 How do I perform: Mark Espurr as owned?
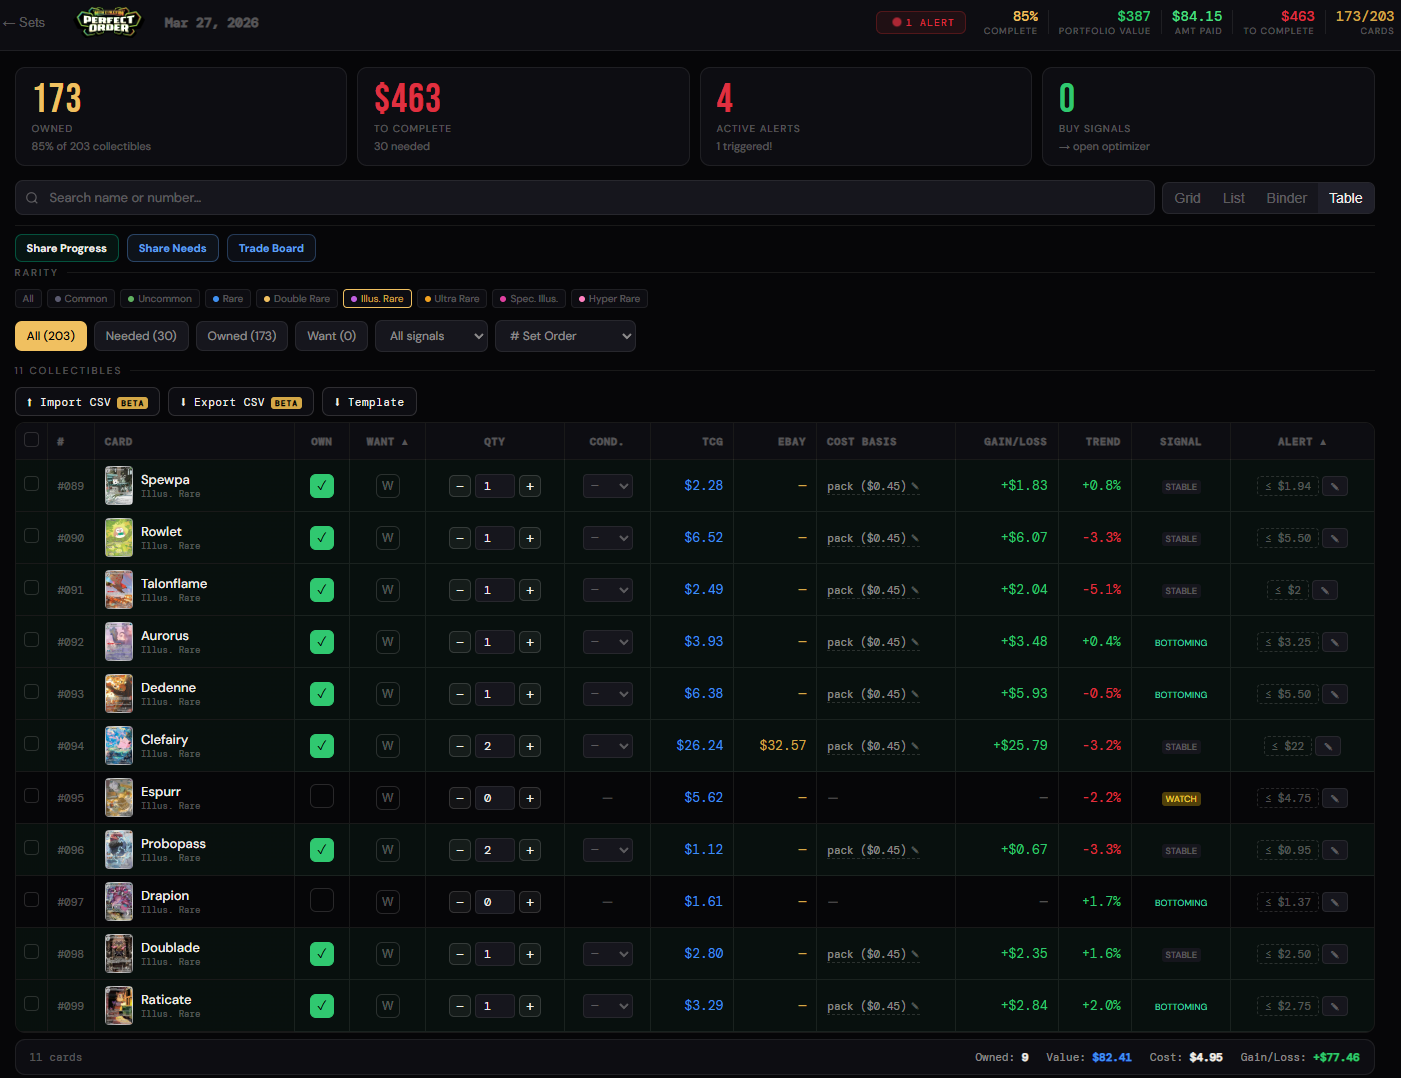[322, 796]
